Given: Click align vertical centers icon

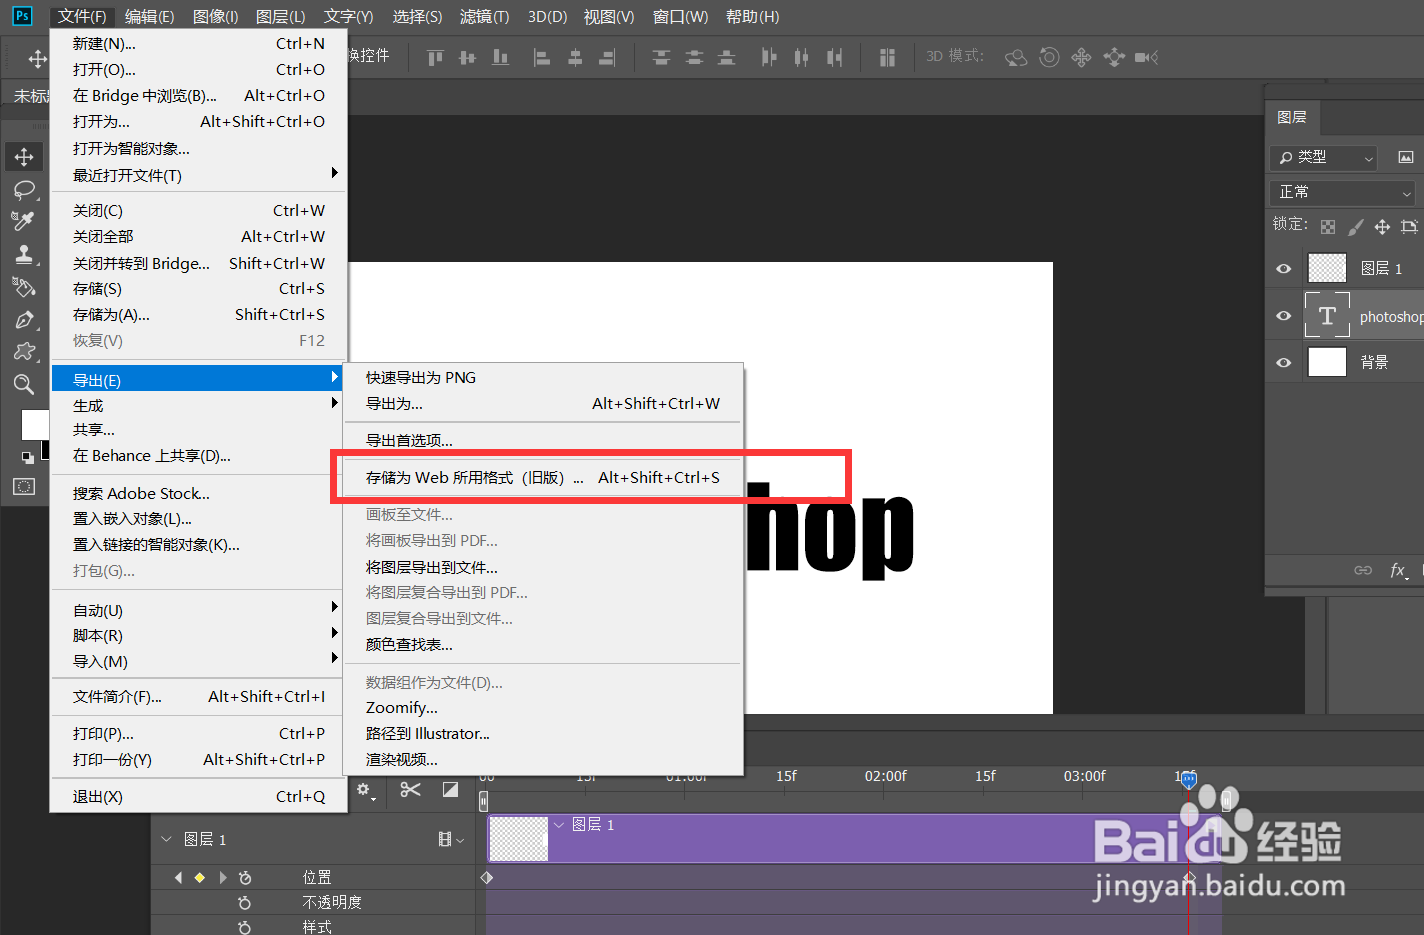Looking at the screenshot, I should (467, 58).
